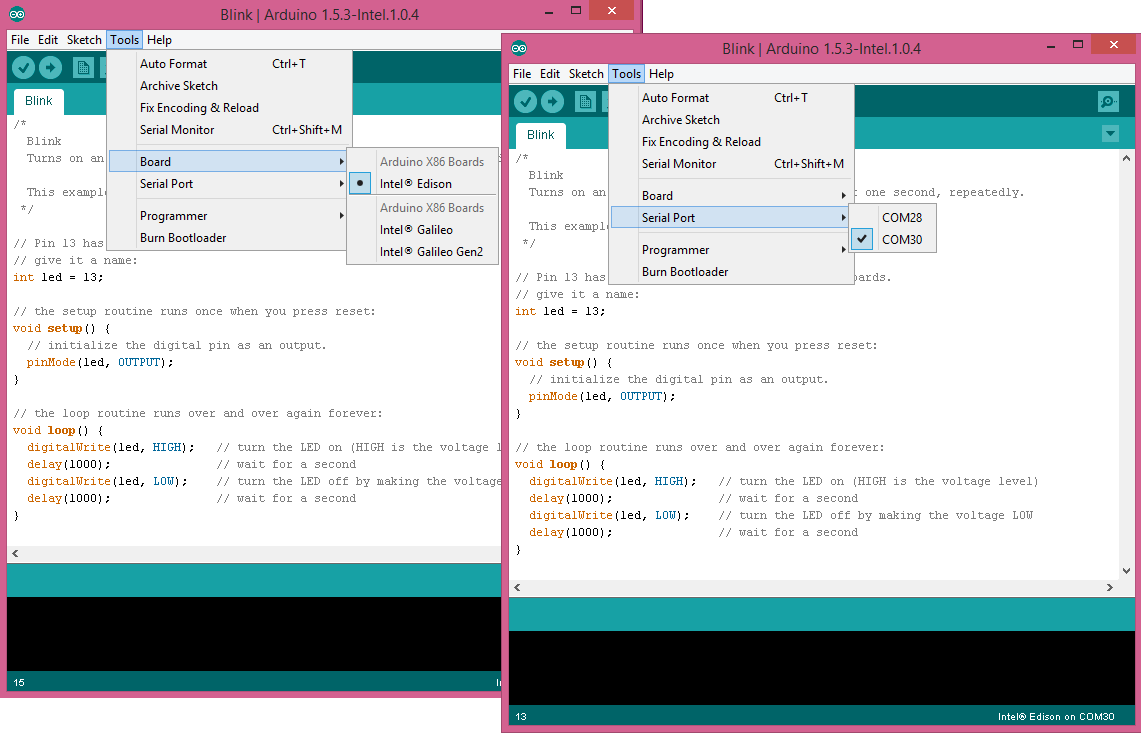Screen dimensions: 1143x736
Task: Click horizontal scroll left arrow in right window
Action: [518, 587]
